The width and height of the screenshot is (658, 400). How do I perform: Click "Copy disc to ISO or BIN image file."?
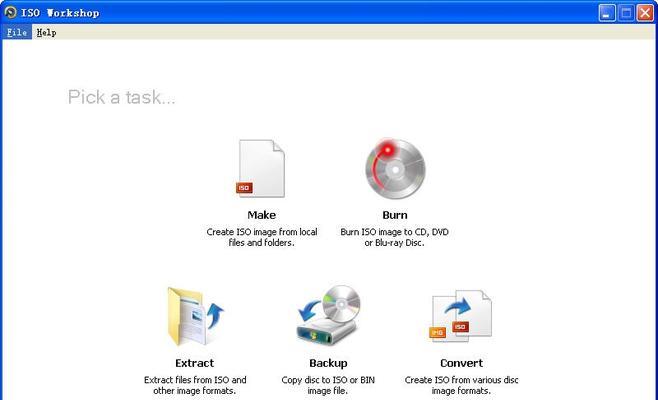pos(328,385)
